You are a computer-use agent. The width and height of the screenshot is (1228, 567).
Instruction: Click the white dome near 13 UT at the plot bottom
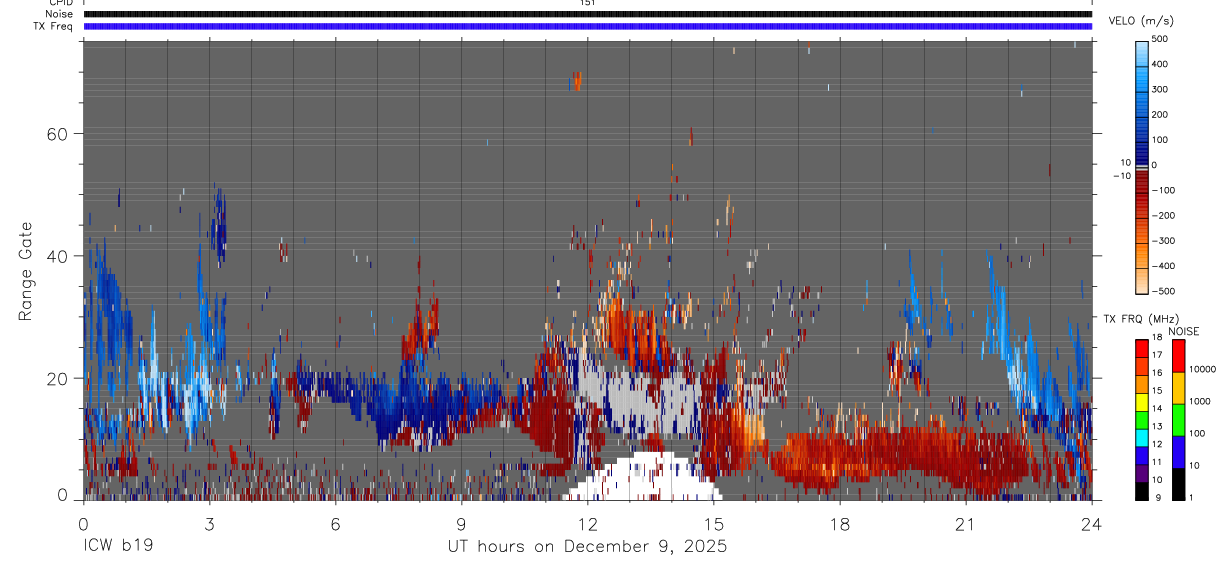640,478
